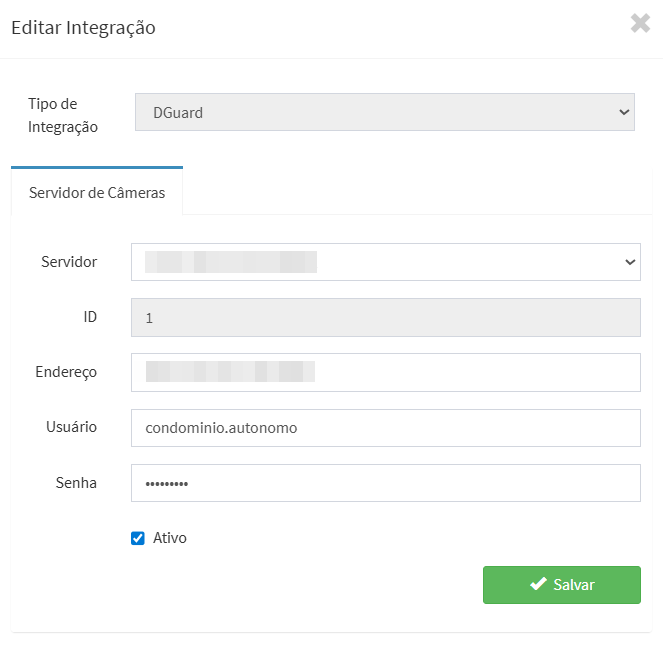663x660 pixels.
Task: Click the Editar Integração dialog title
Action: 83,27
